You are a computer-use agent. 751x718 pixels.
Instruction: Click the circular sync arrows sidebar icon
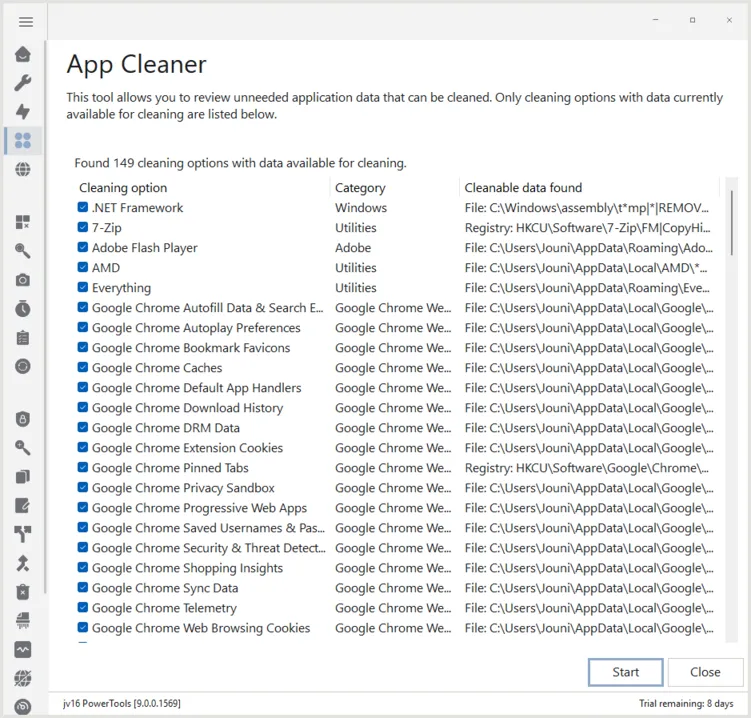[x=23, y=366]
